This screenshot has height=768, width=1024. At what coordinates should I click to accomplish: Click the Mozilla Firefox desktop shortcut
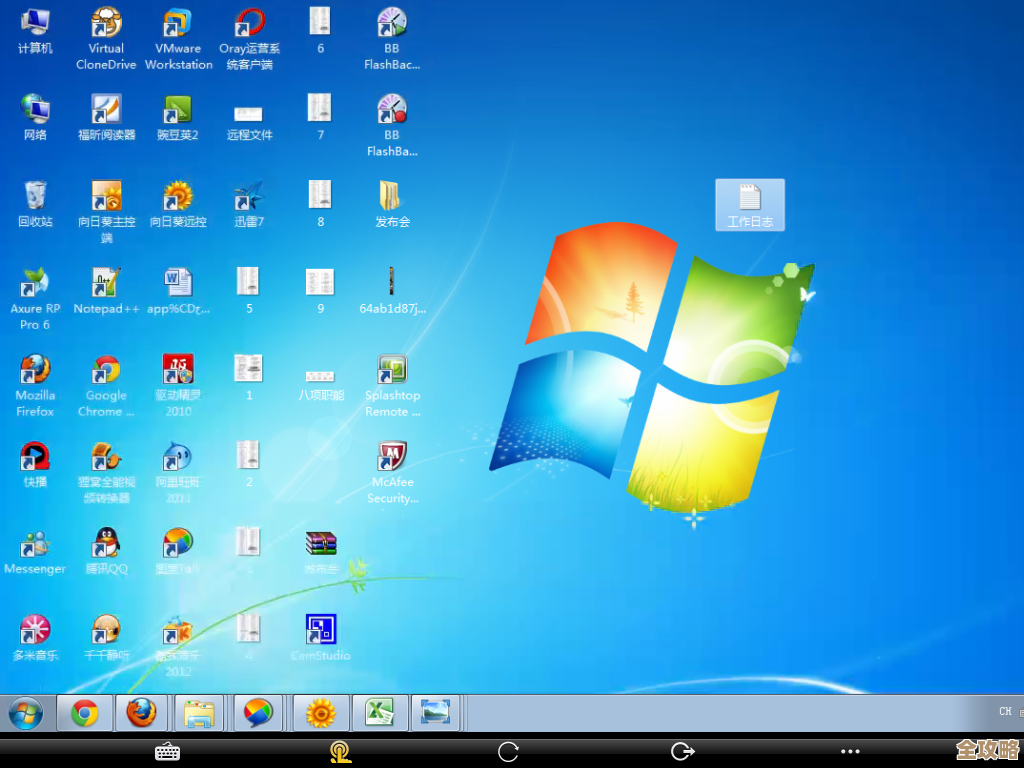(35, 370)
